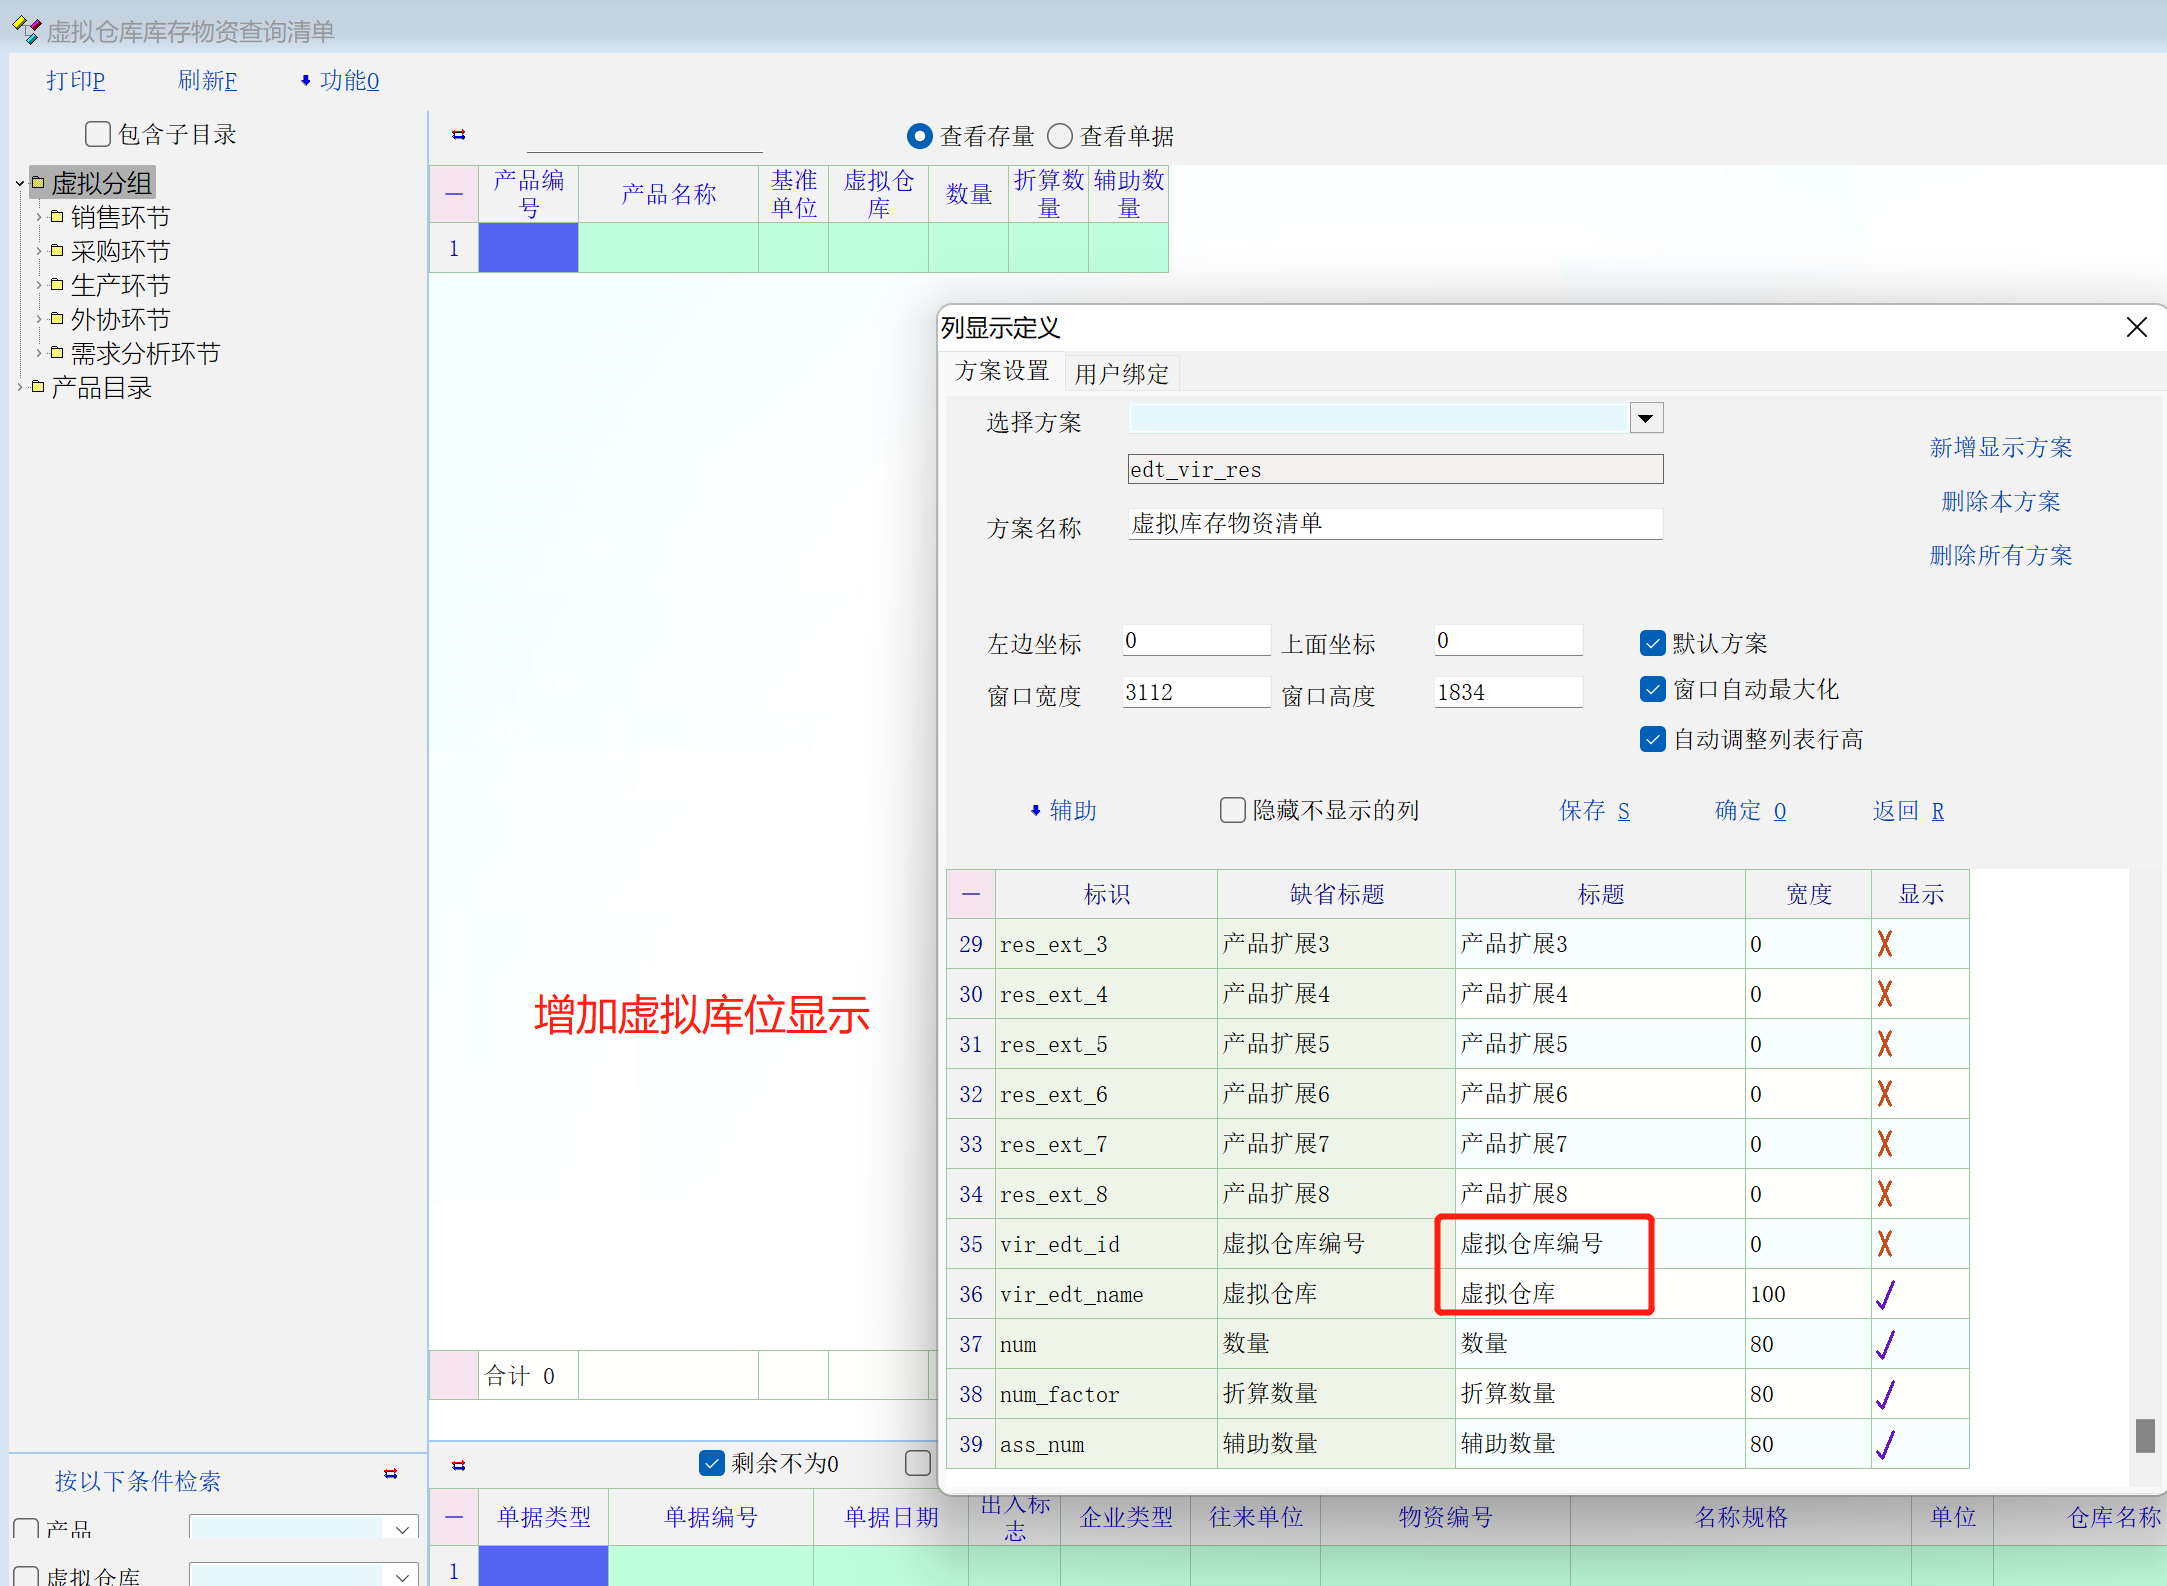Switch to the 用户绑定 tab

coord(1121,374)
